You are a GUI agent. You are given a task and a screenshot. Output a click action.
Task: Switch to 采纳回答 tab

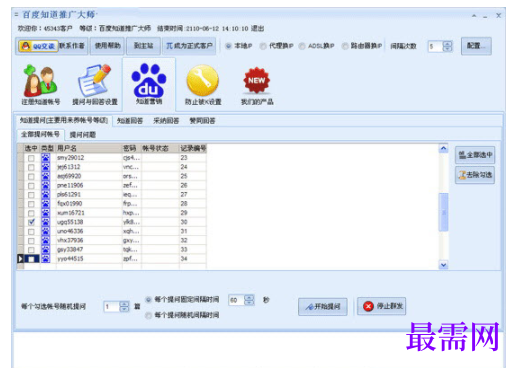[166, 121]
